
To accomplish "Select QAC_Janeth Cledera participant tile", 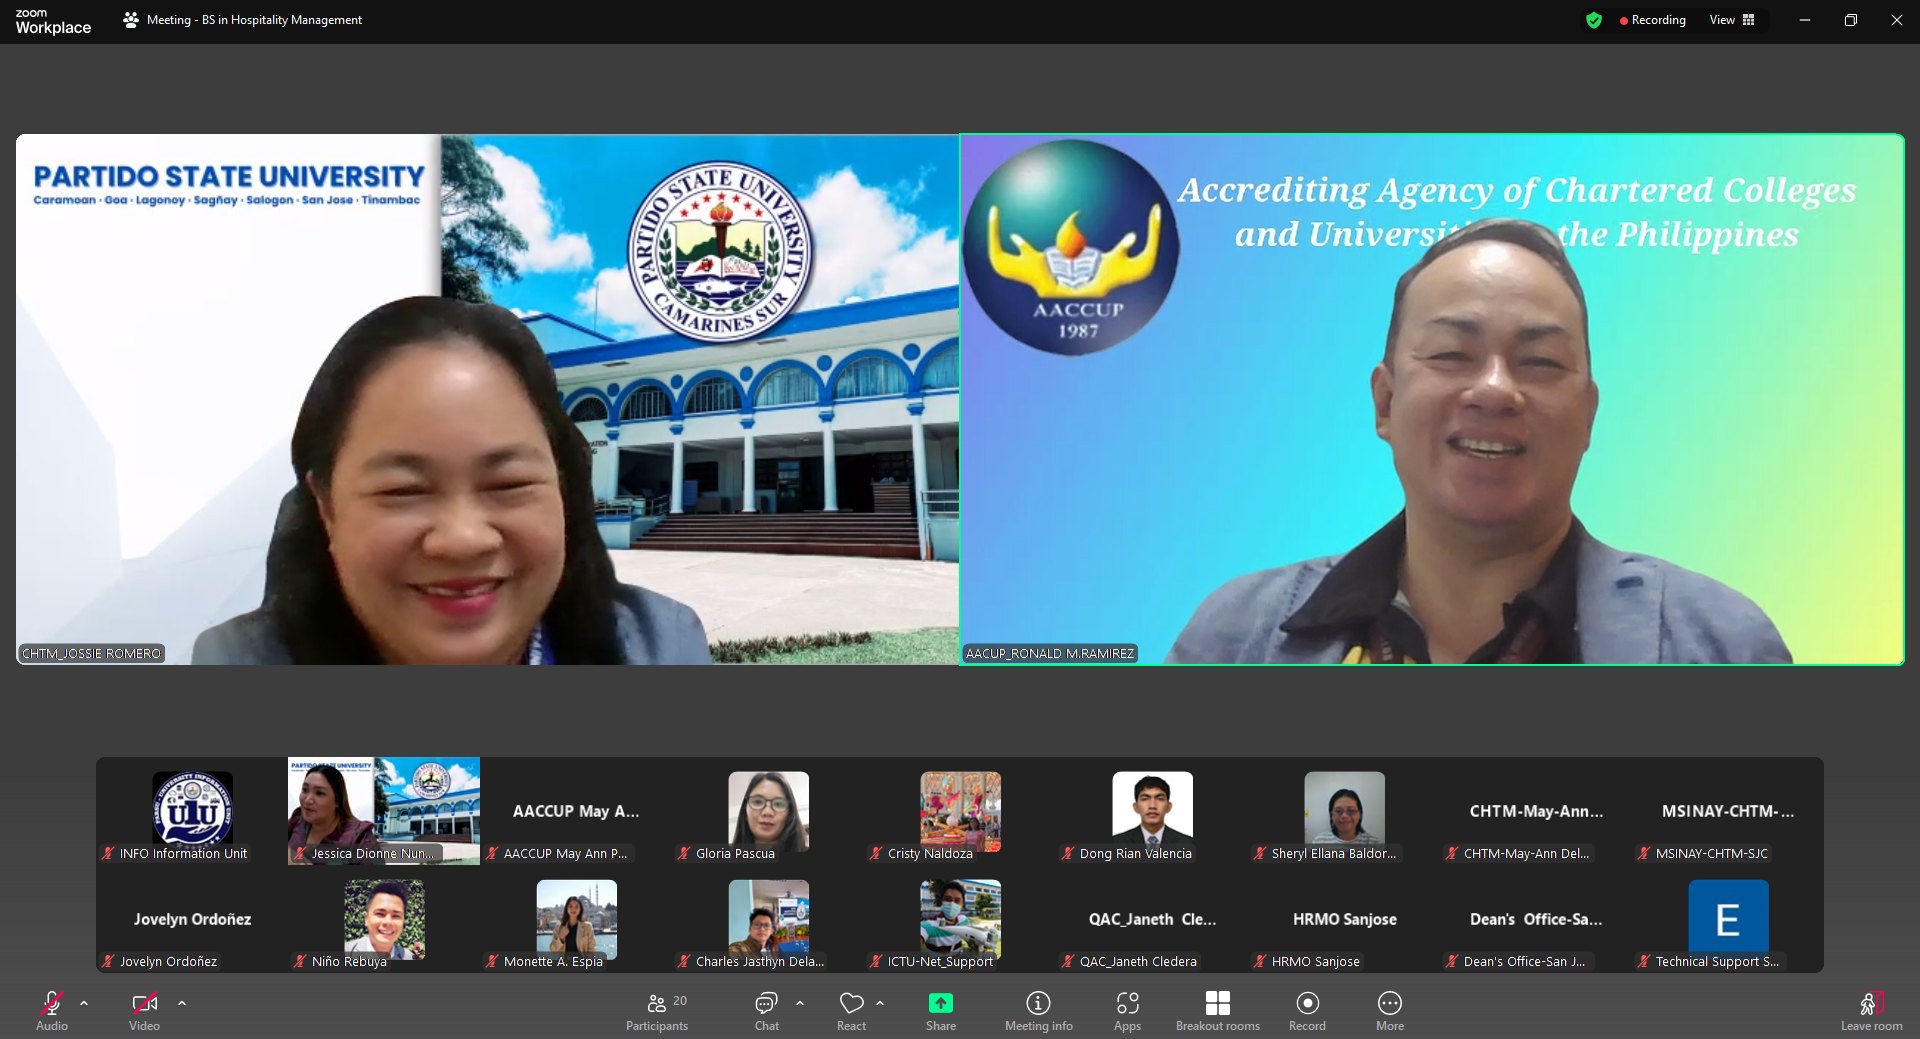I will pos(1152,919).
